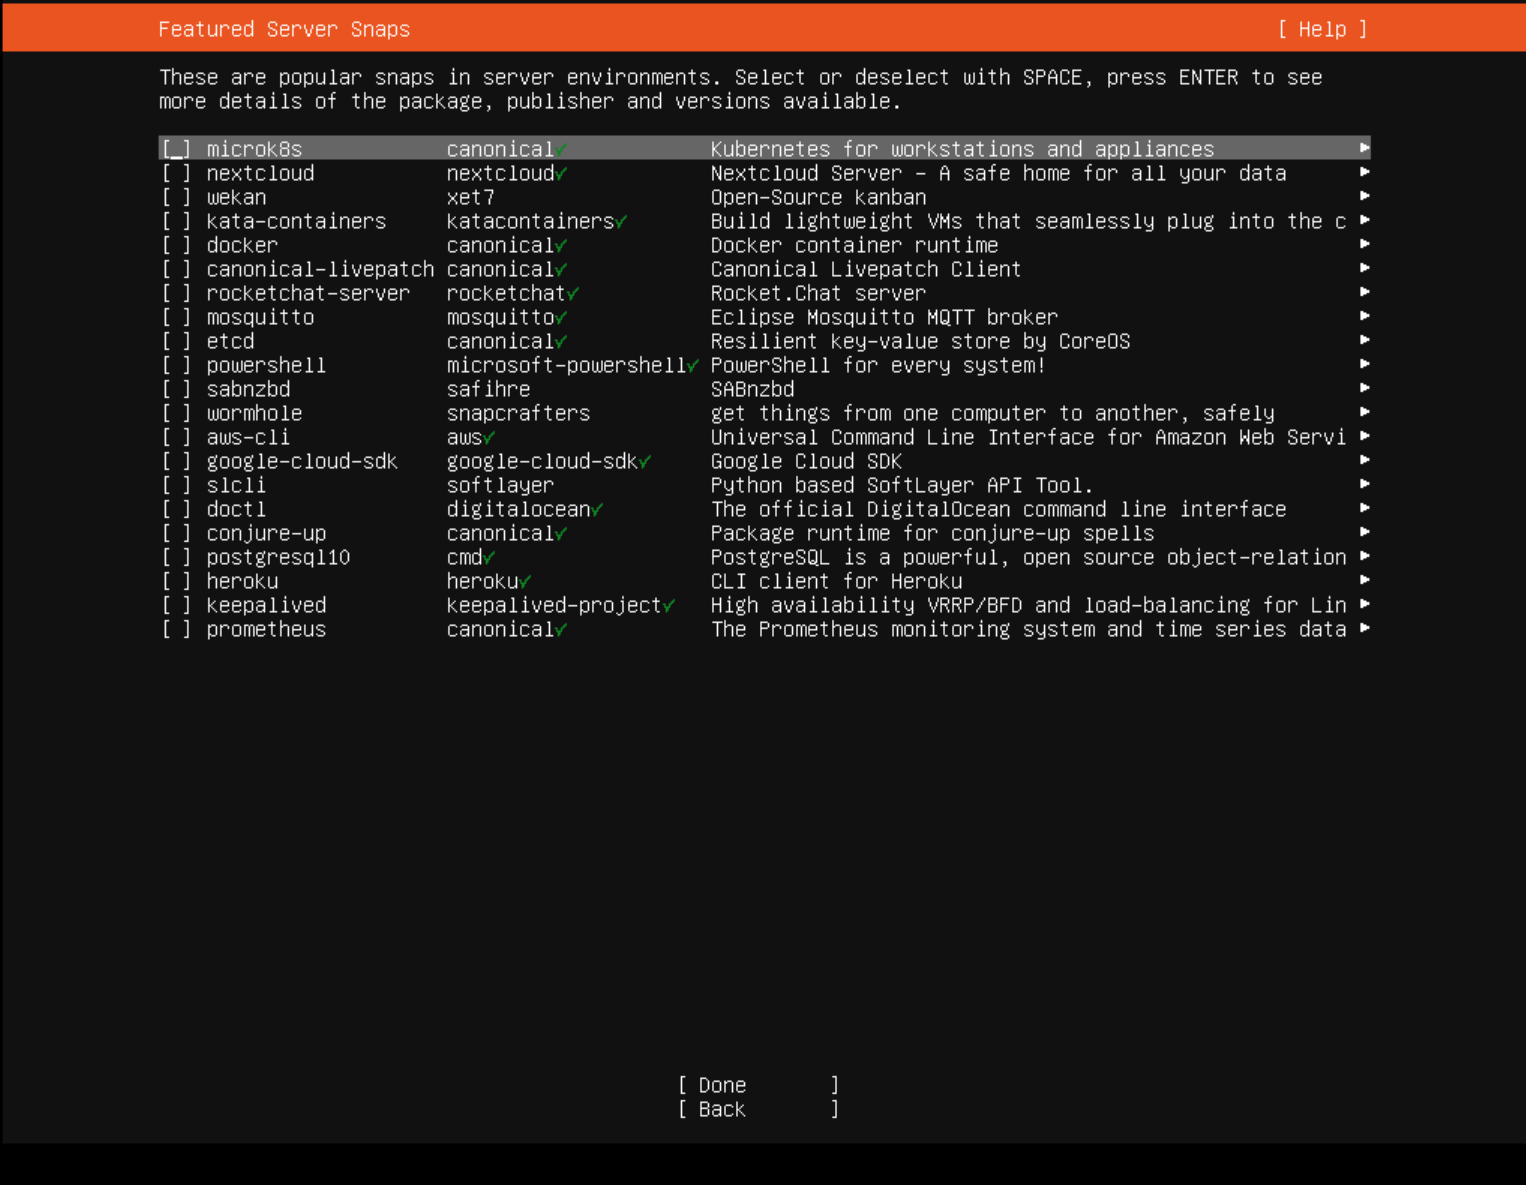Toggle the microk8s snap checkbox
The width and height of the screenshot is (1526, 1185).
[x=177, y=149]
